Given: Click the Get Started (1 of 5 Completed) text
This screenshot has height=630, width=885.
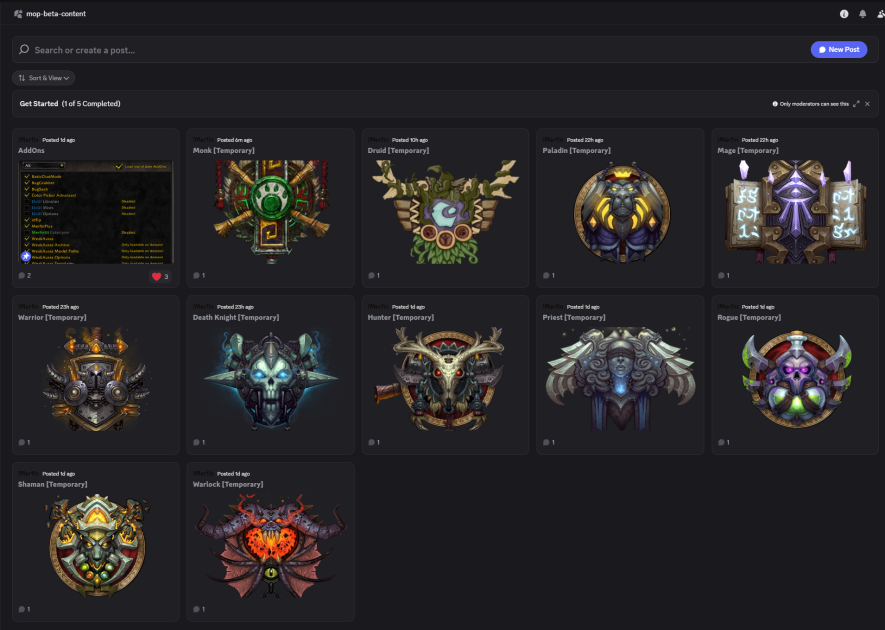Looking at the screenshot, I should (x=70, y=104).
